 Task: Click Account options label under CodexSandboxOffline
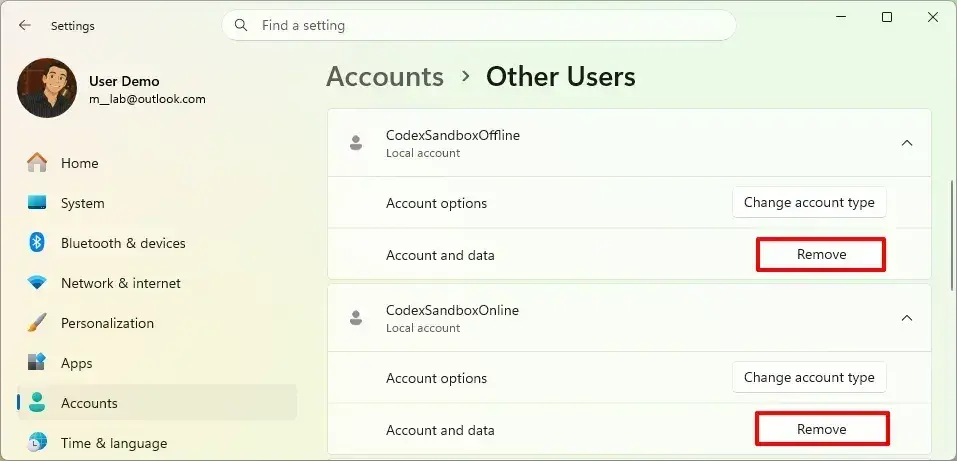pos(436,203)
